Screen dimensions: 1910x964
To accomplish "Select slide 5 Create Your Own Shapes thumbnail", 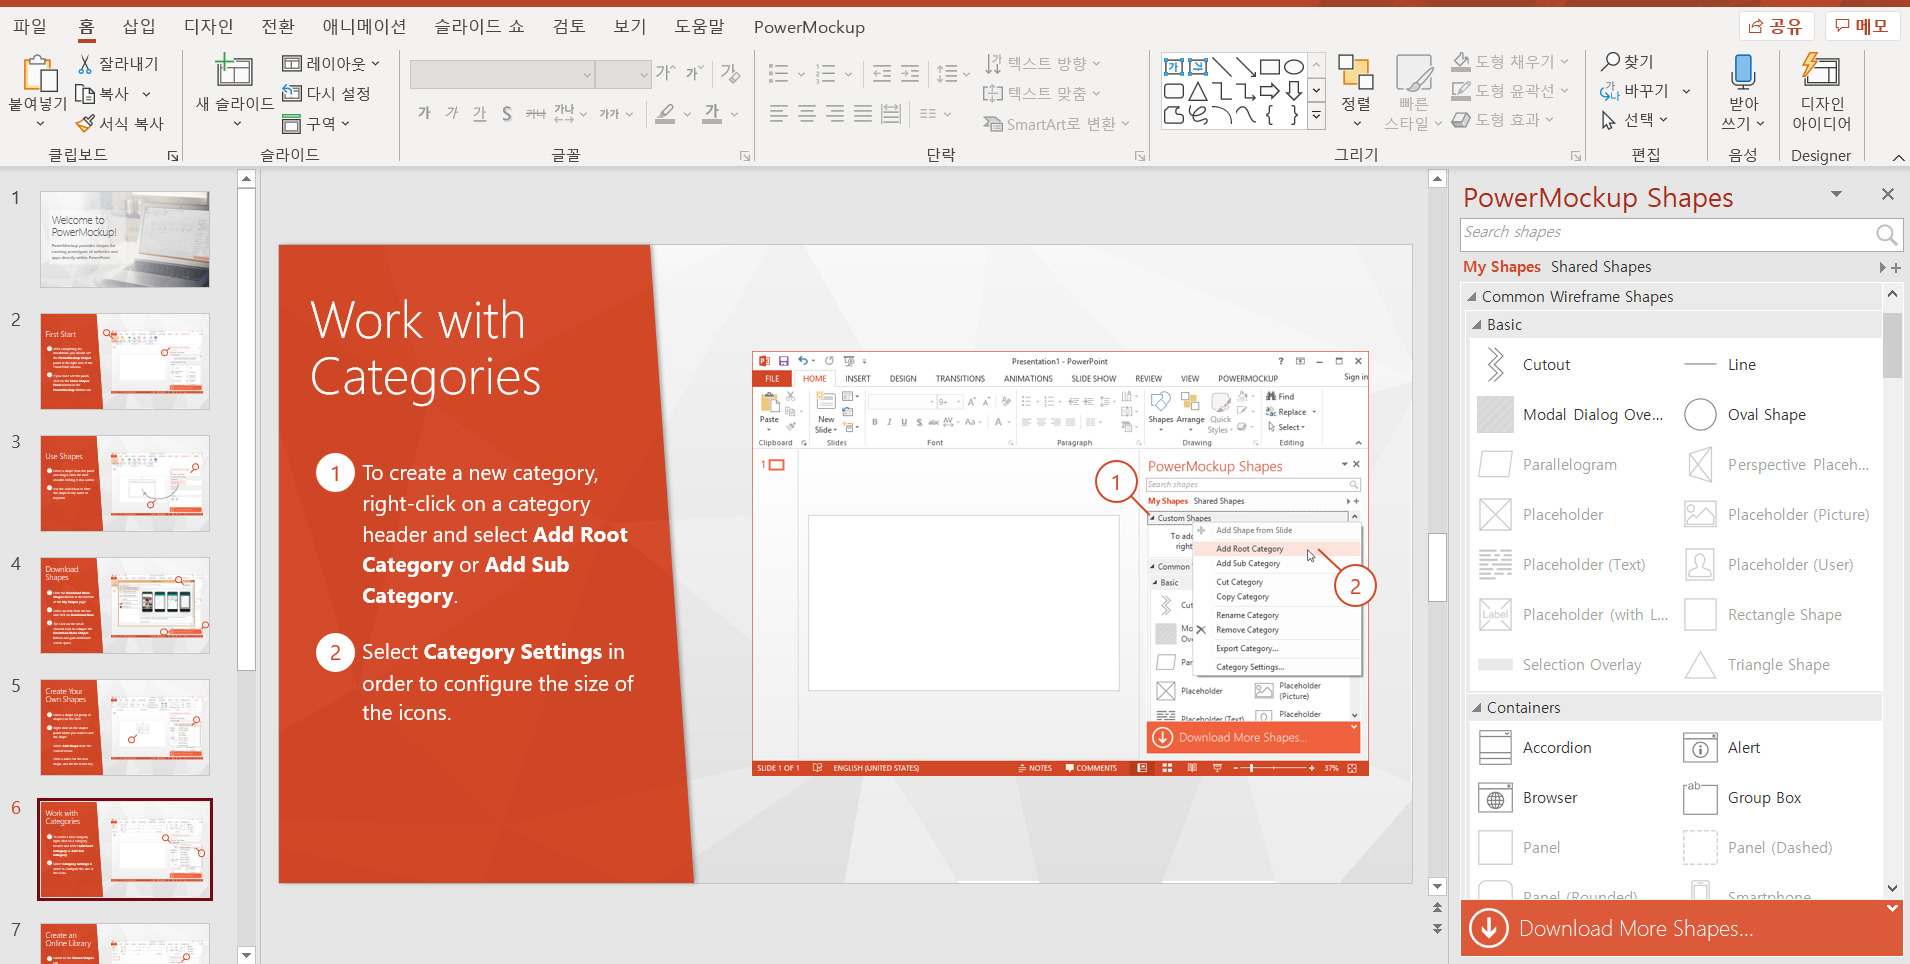I will pos(125,728).
